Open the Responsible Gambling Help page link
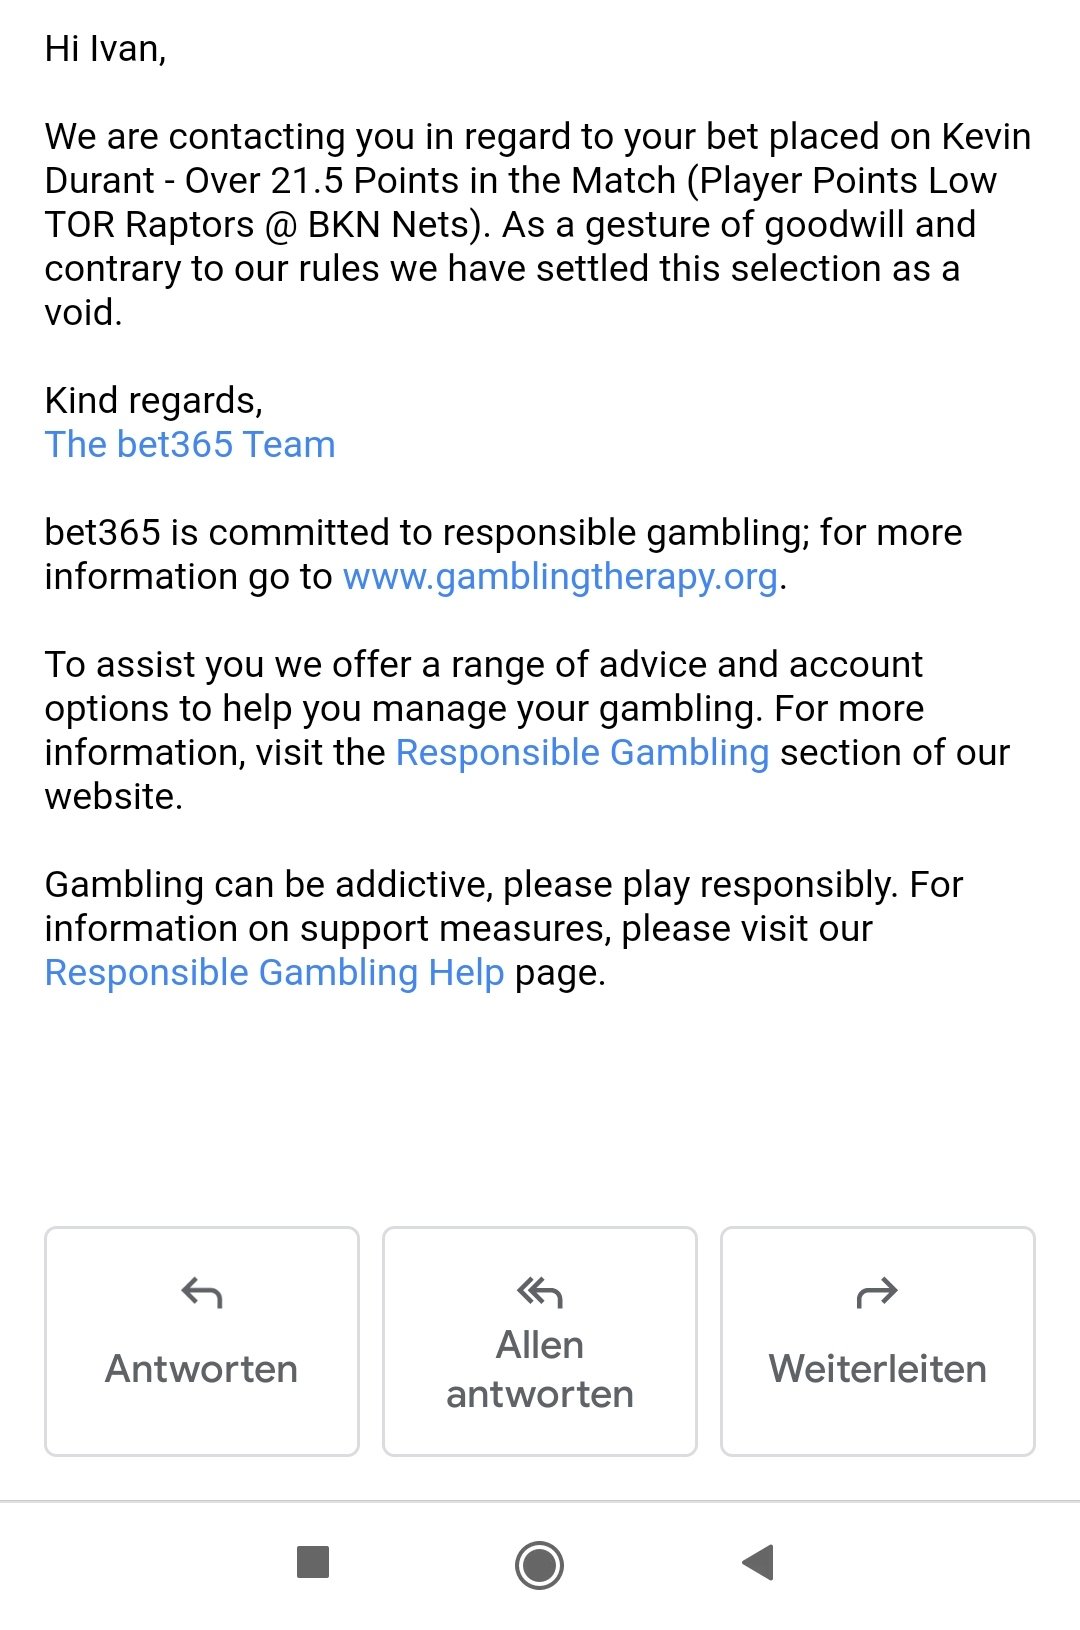This screenshot has width=1080, height=1630. coord(275,973)
